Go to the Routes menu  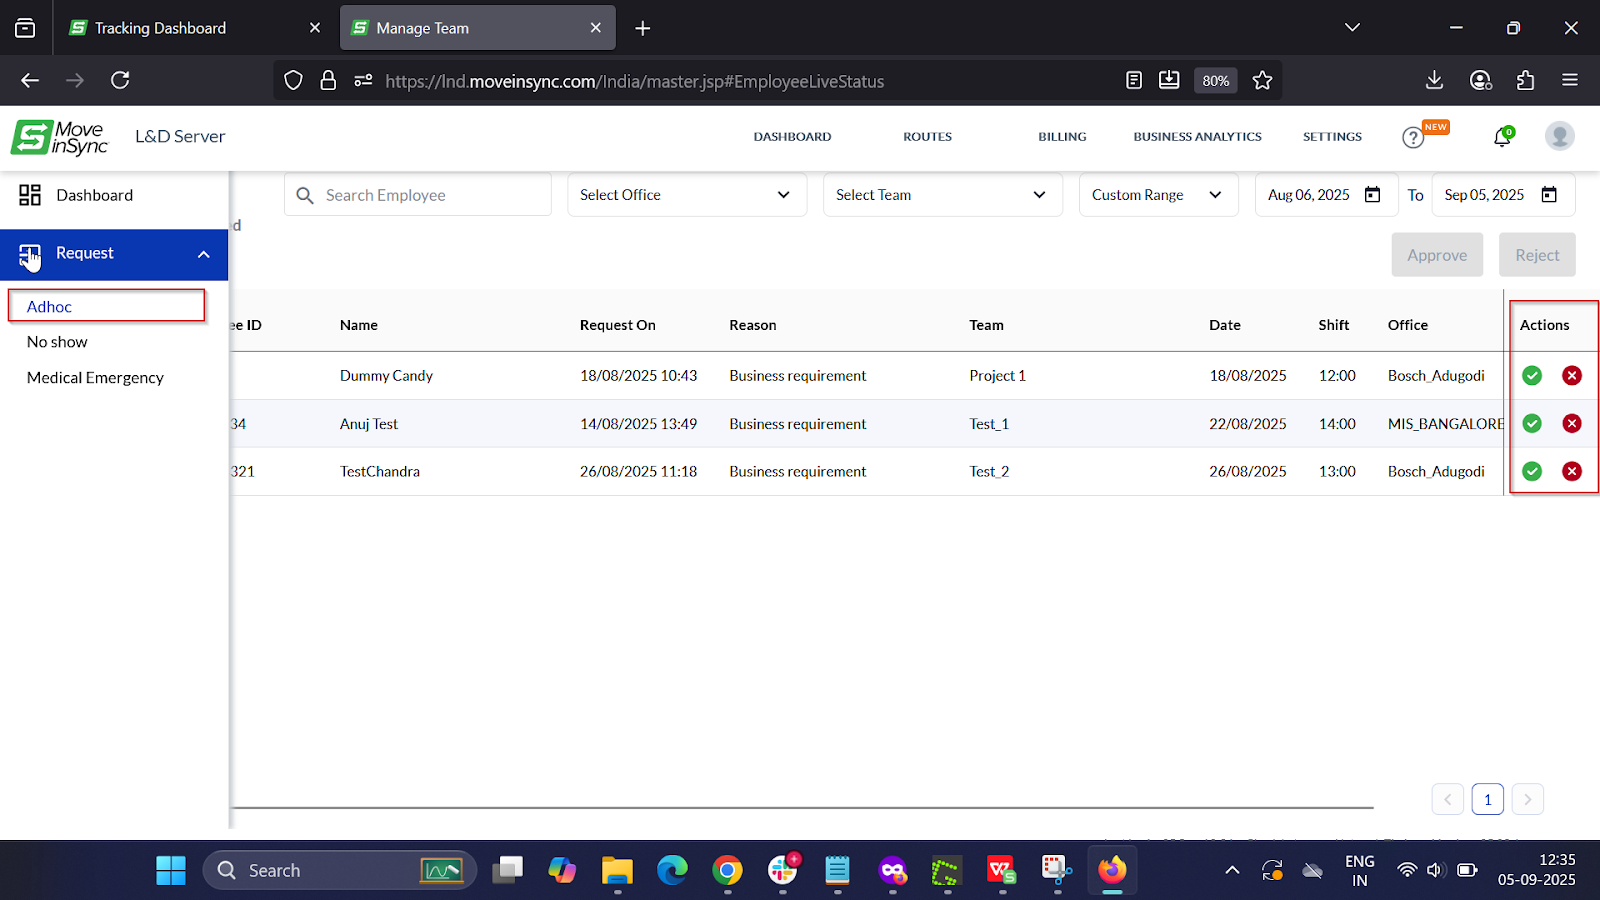(x=927, y=137)
